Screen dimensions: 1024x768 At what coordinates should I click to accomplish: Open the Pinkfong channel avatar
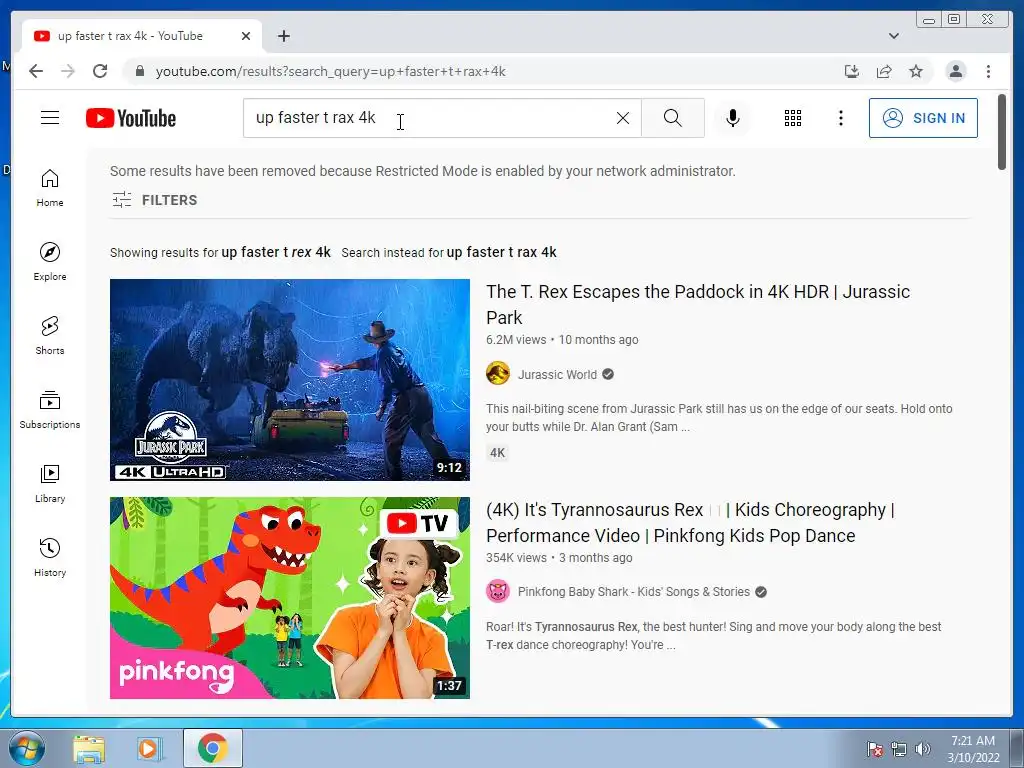(498, 592)
